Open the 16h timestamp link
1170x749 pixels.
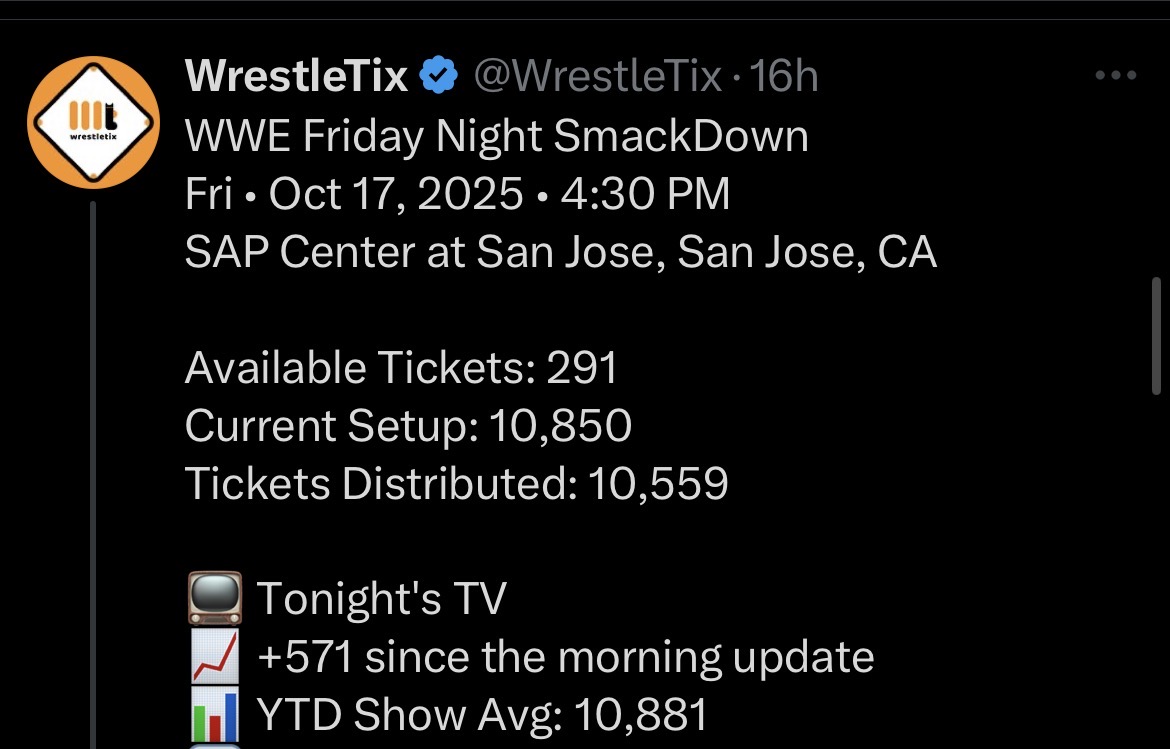pyautogui.click(x=783, y=77)
